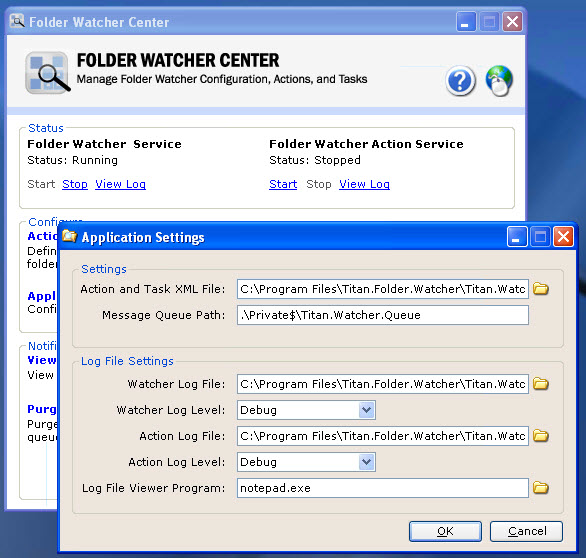586x558 pixels.
Task: Browse for Action and Task XML File
Action: pos(540,289)
